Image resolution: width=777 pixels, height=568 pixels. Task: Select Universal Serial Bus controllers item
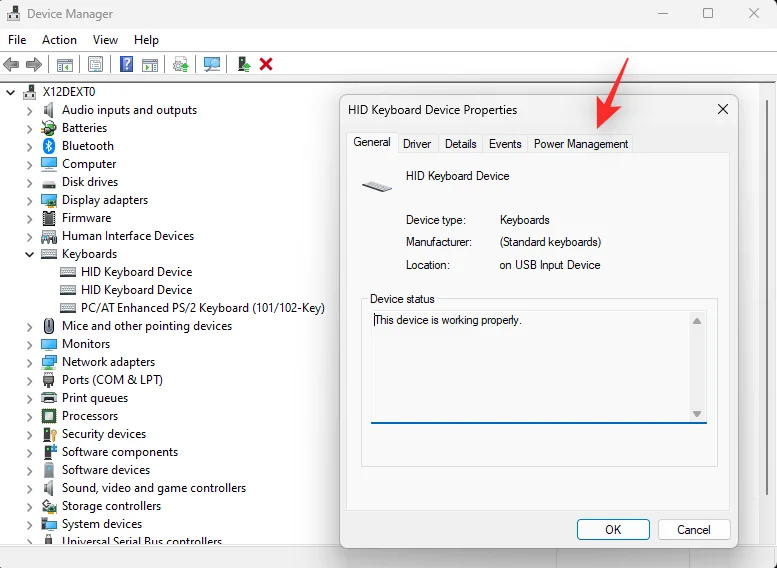coord(142,541)
